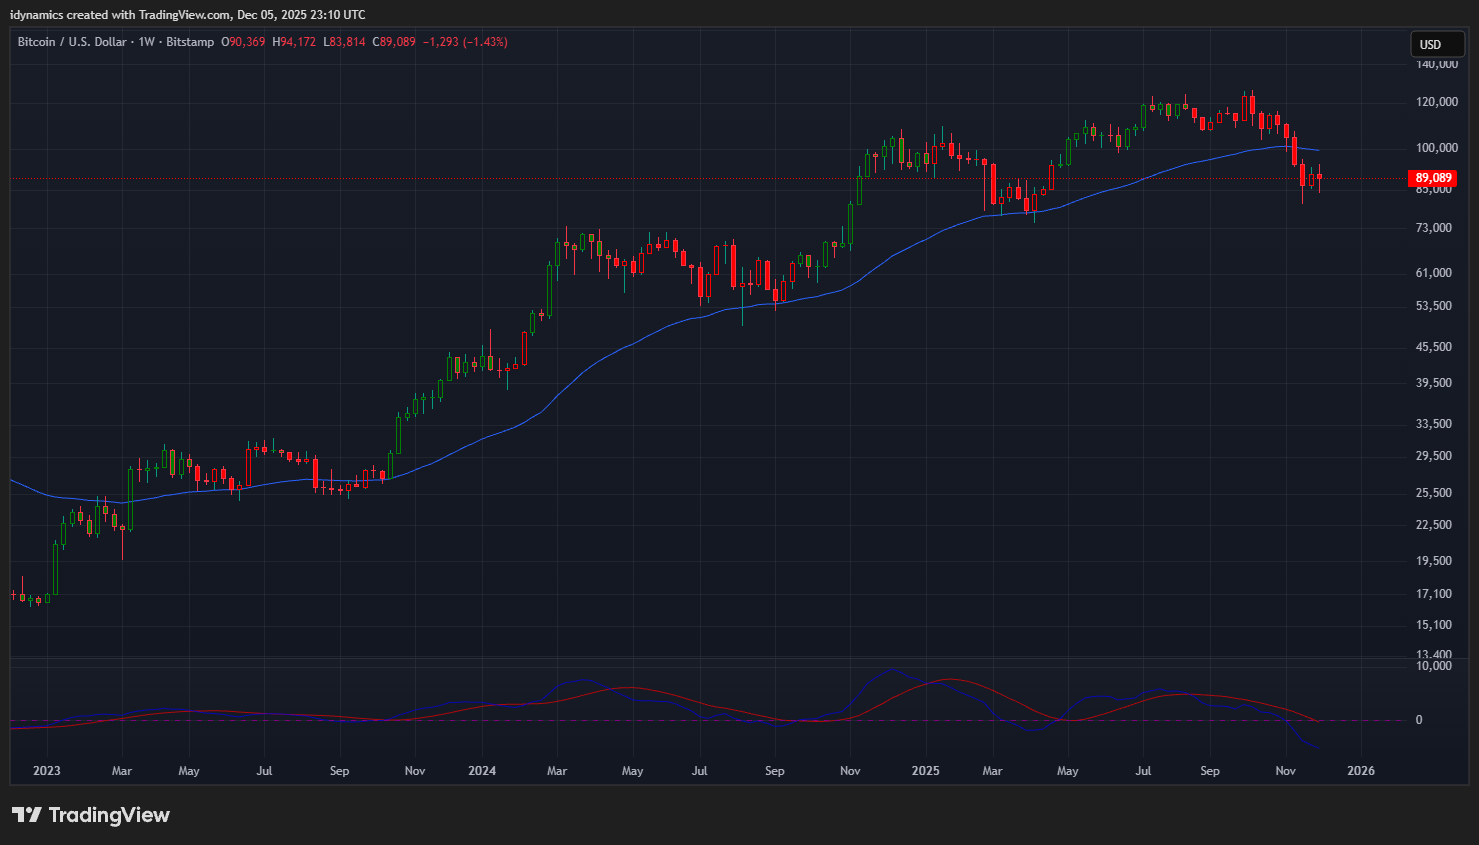Click the 2023 label on time axis

pyautogui.click(x=46, y=771)
